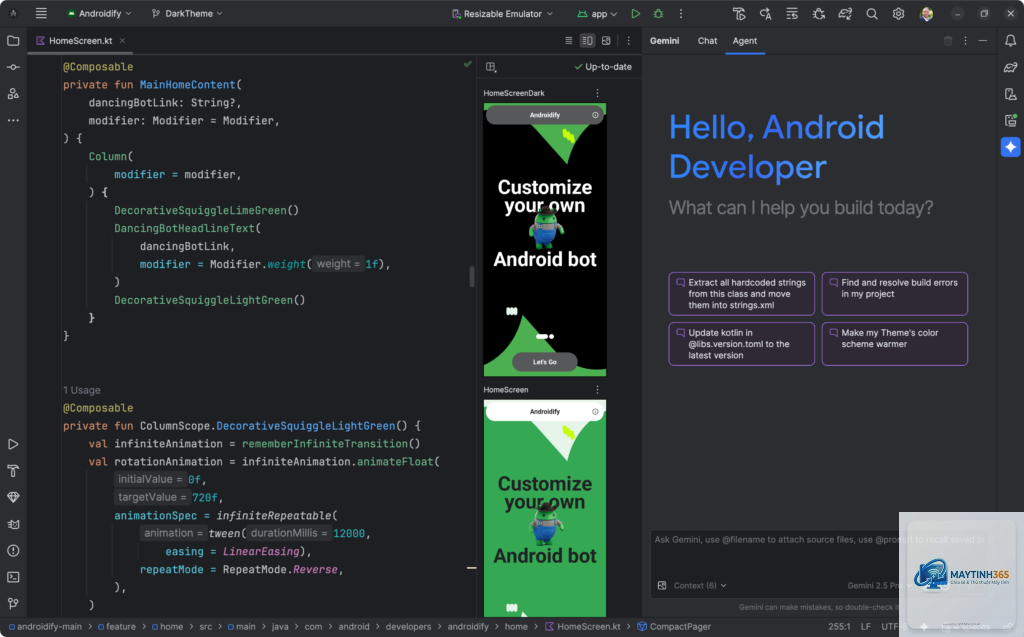Viewport: 1024px width, 637px height.
Task: Open the Problems tool window icon
Action: 13,551
